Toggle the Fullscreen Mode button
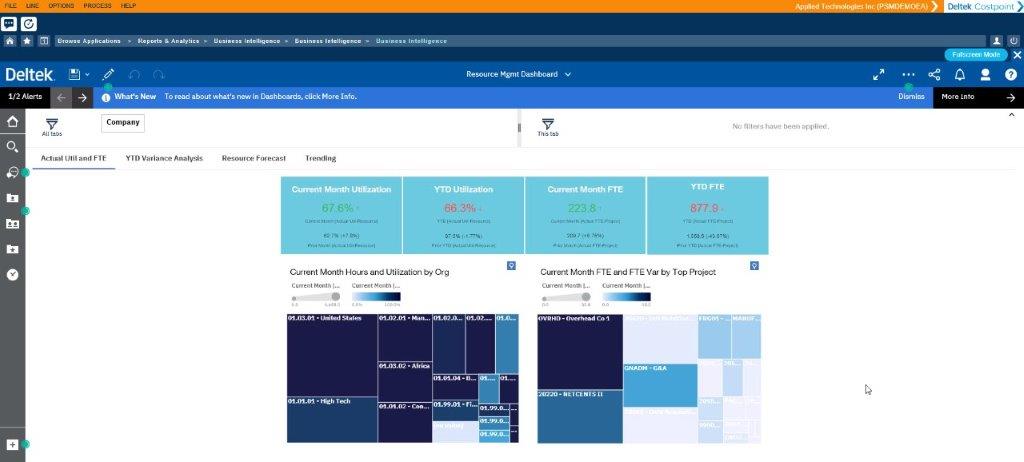Viewport: 1024px width, 462px height. coord(976,54)
